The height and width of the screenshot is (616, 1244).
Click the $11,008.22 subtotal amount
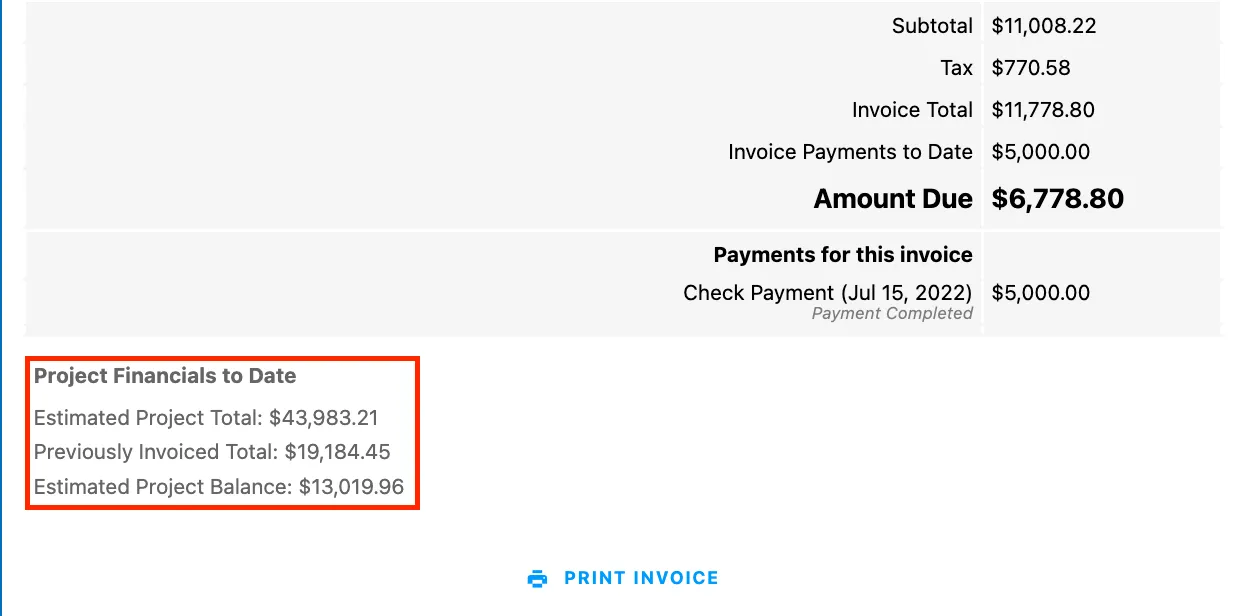click(x=1044, y=26)
